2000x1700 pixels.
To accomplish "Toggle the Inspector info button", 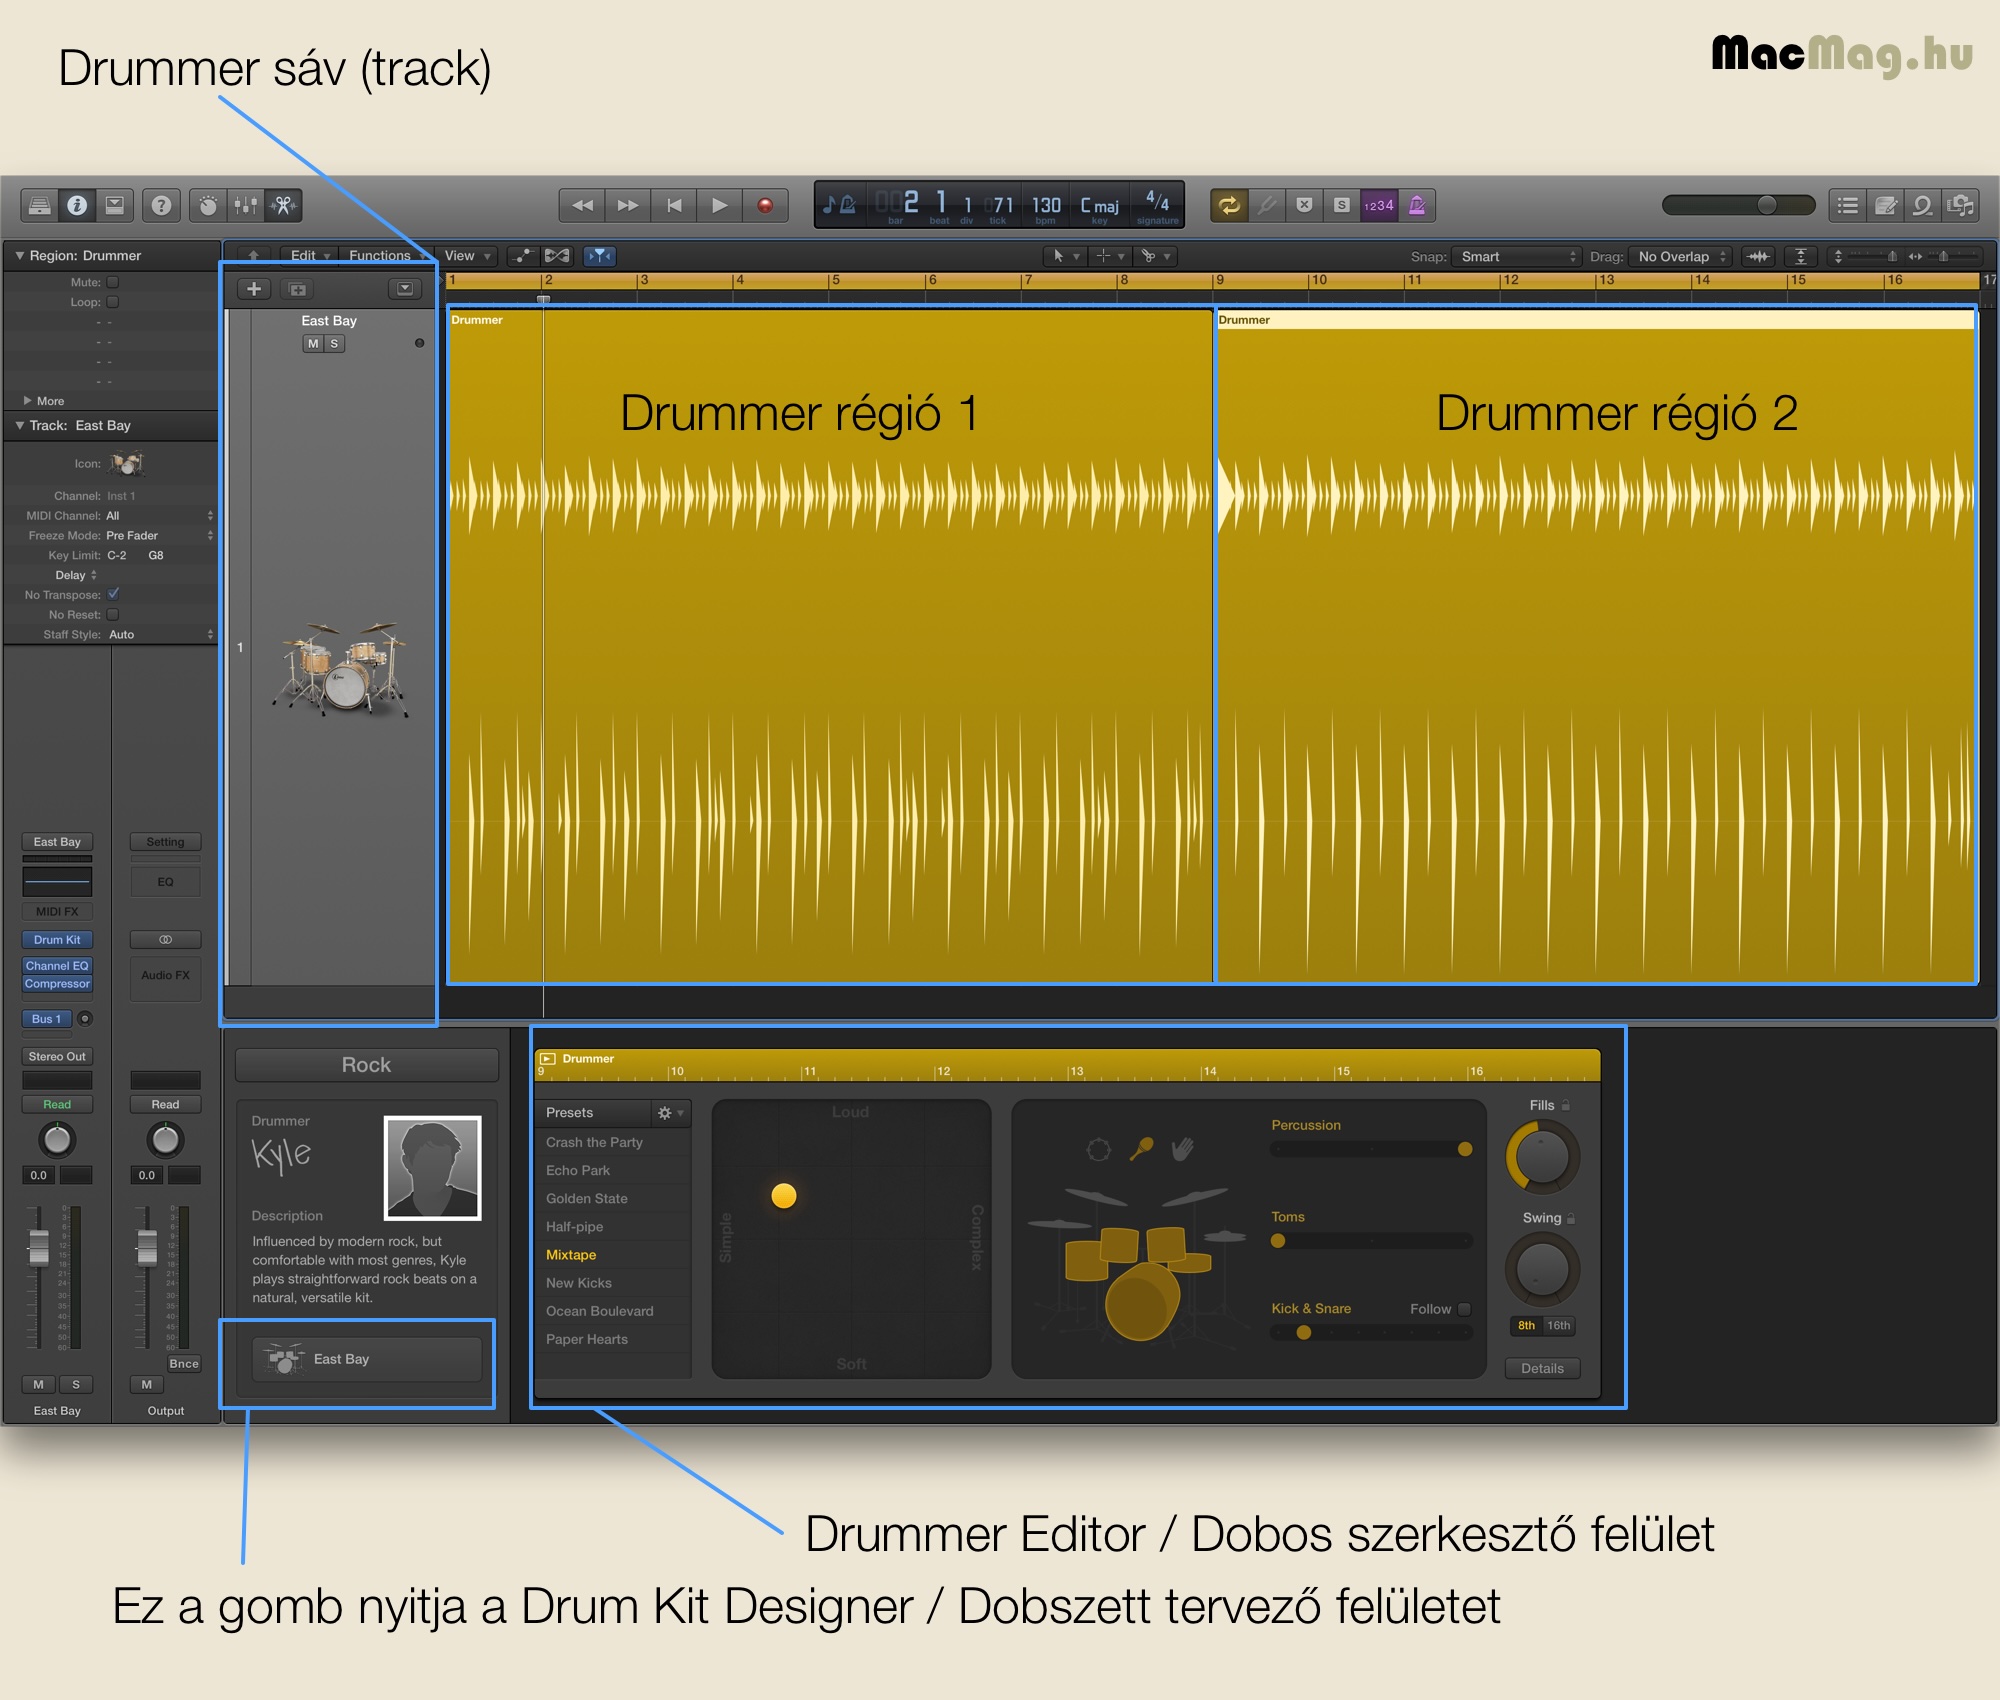I will click(x=77, y=205).
